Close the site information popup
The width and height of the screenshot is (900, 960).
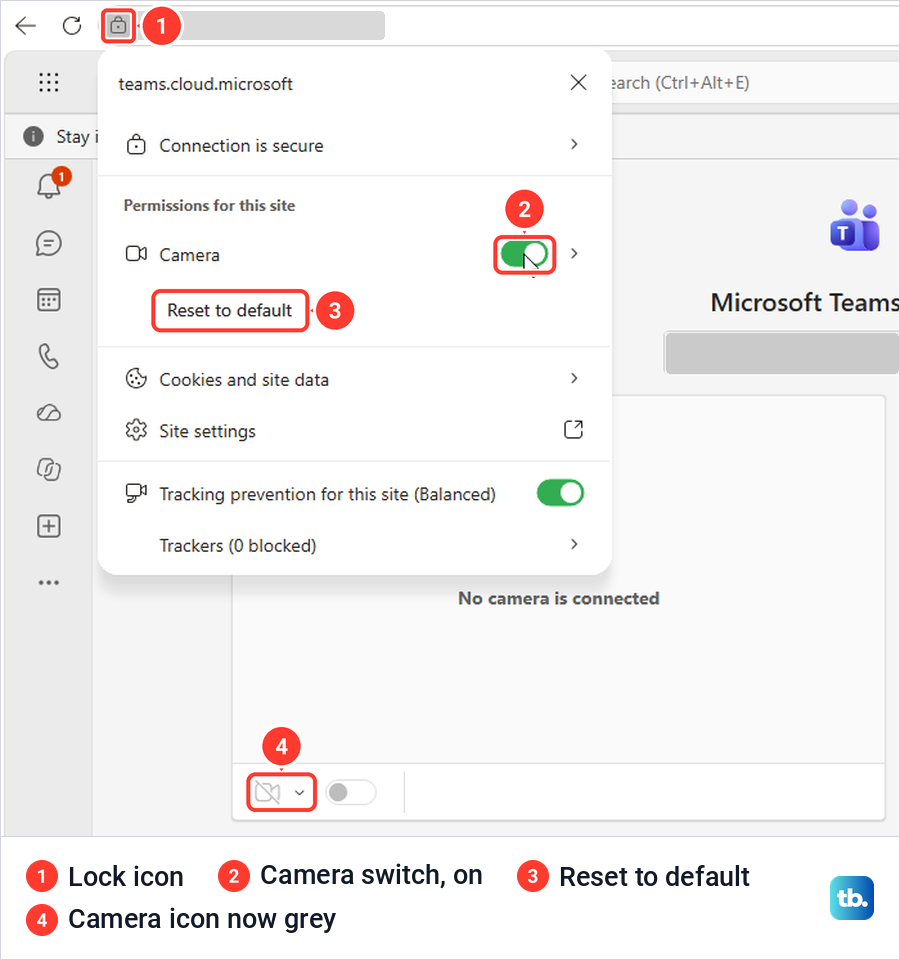click(579, 83)
